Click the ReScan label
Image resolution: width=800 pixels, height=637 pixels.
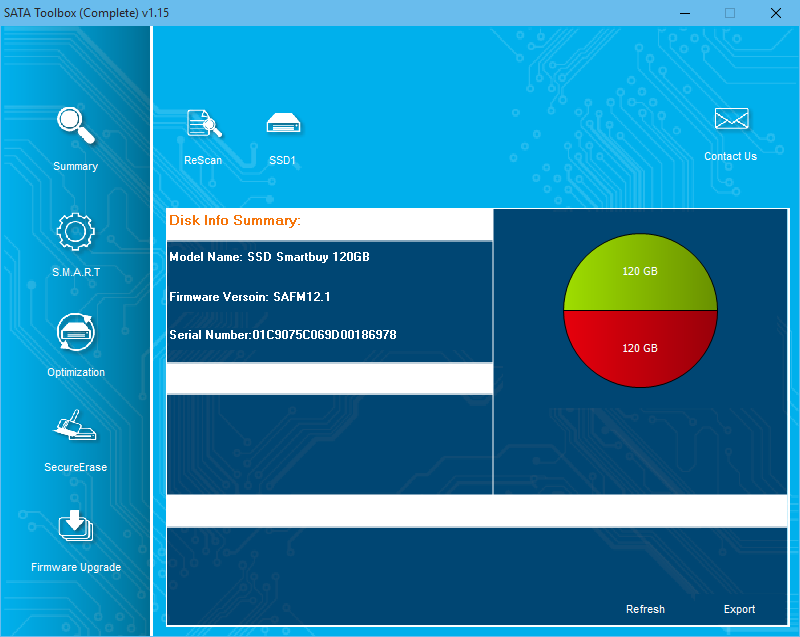click(x=203, y=160)
